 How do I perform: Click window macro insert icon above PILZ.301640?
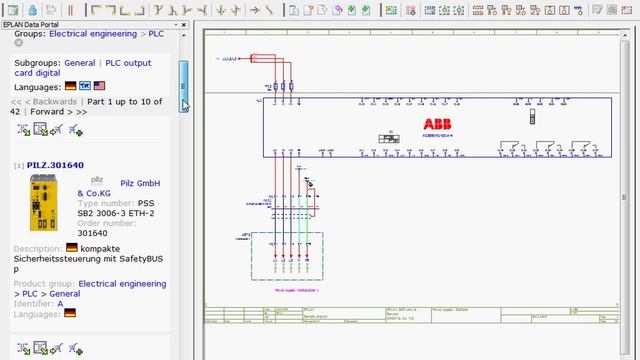pyautogui.click(x=40, y=130)
